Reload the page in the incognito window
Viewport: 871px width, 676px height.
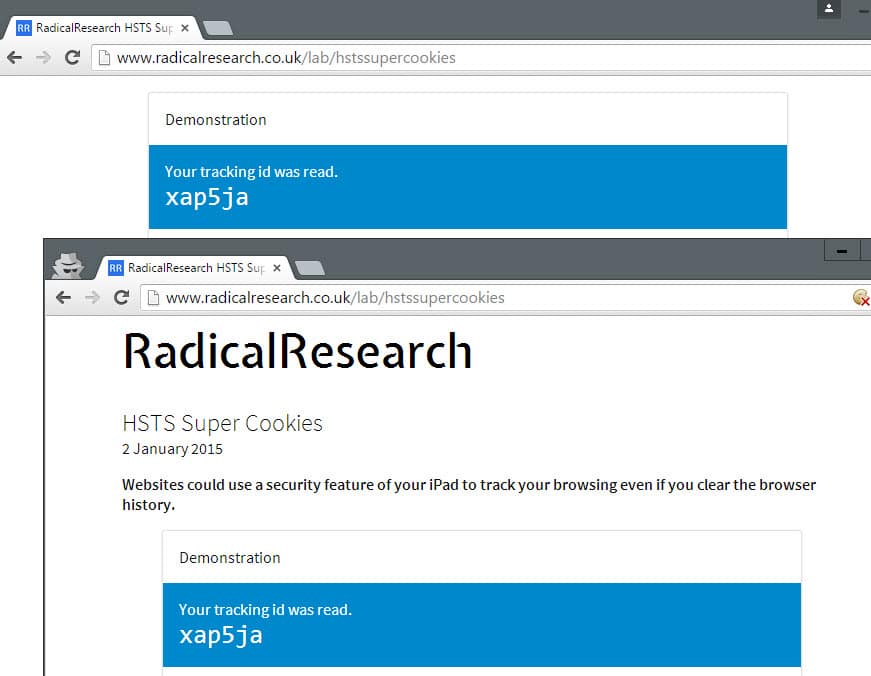[122, 297]
